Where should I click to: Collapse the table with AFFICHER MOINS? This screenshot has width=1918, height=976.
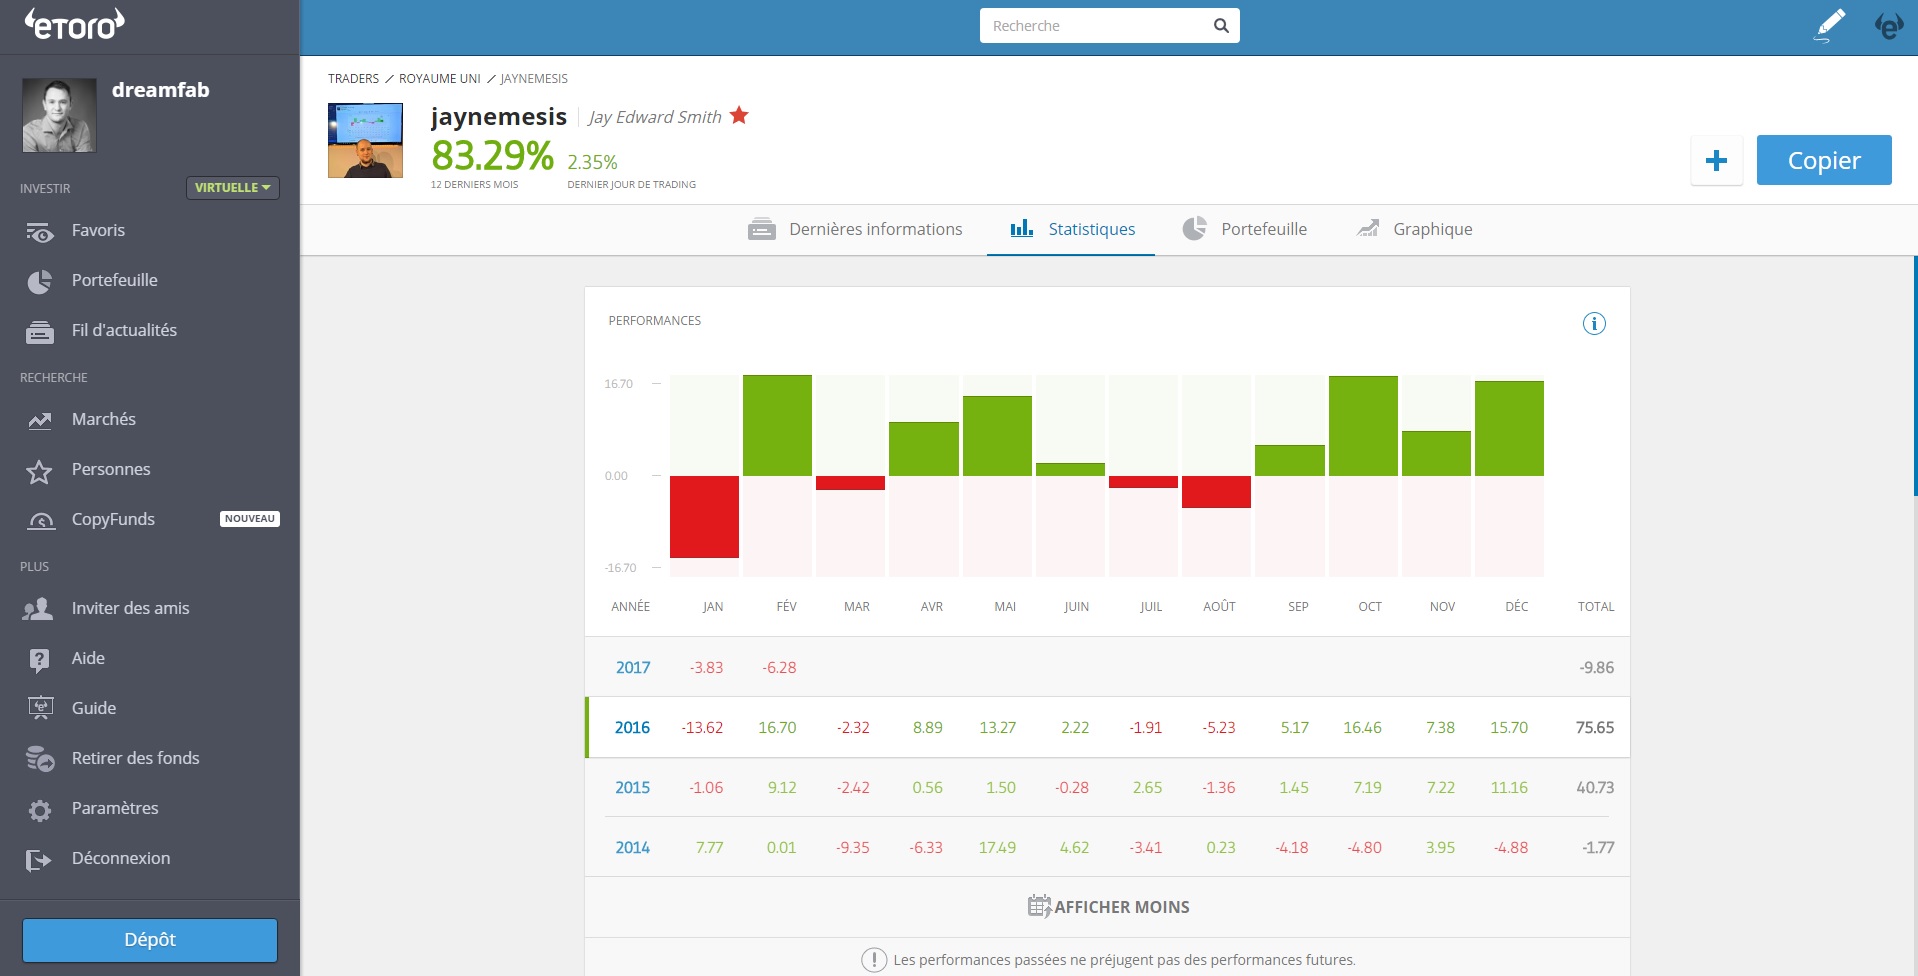click(x=1108, y=907)
